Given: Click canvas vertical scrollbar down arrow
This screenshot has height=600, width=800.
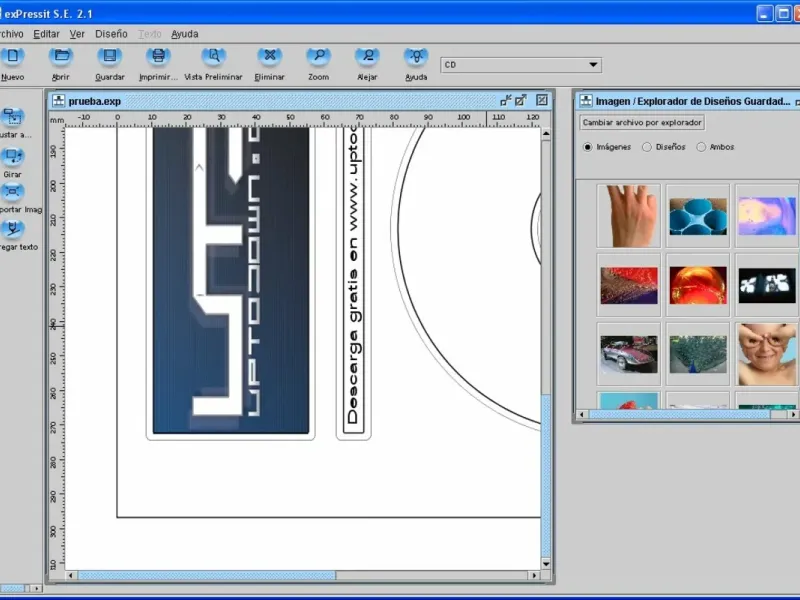Looking at the screenshot, I should 546,564.
